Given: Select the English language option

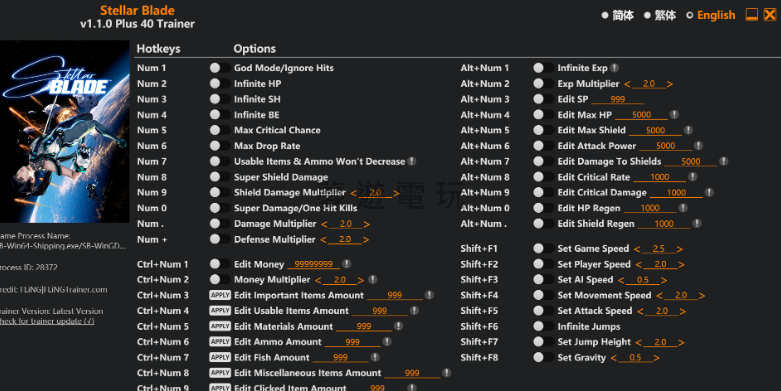Looking at the screenshot, I should (x=710, y=15).
